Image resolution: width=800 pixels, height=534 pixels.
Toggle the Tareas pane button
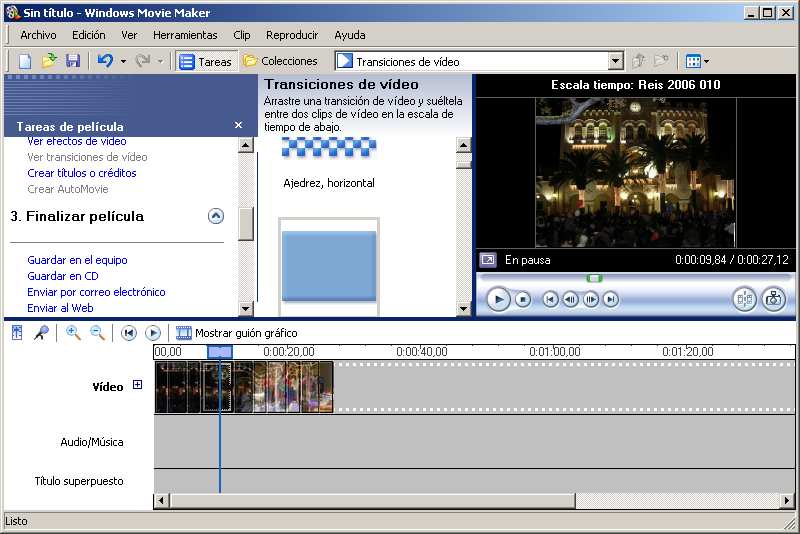205,61
